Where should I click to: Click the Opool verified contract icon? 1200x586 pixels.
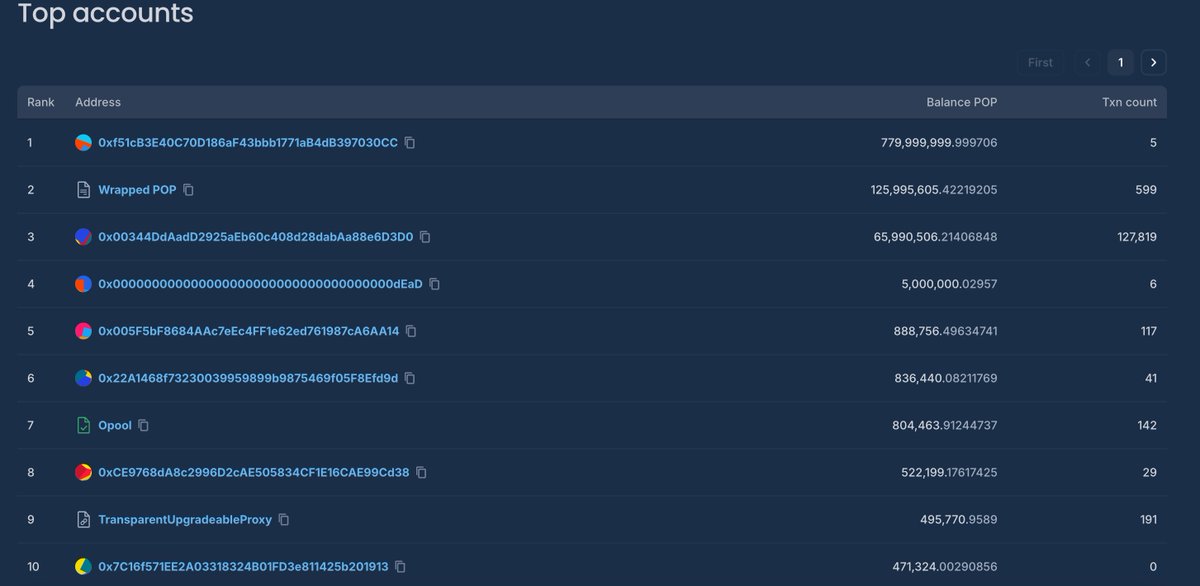coord(84,425)
